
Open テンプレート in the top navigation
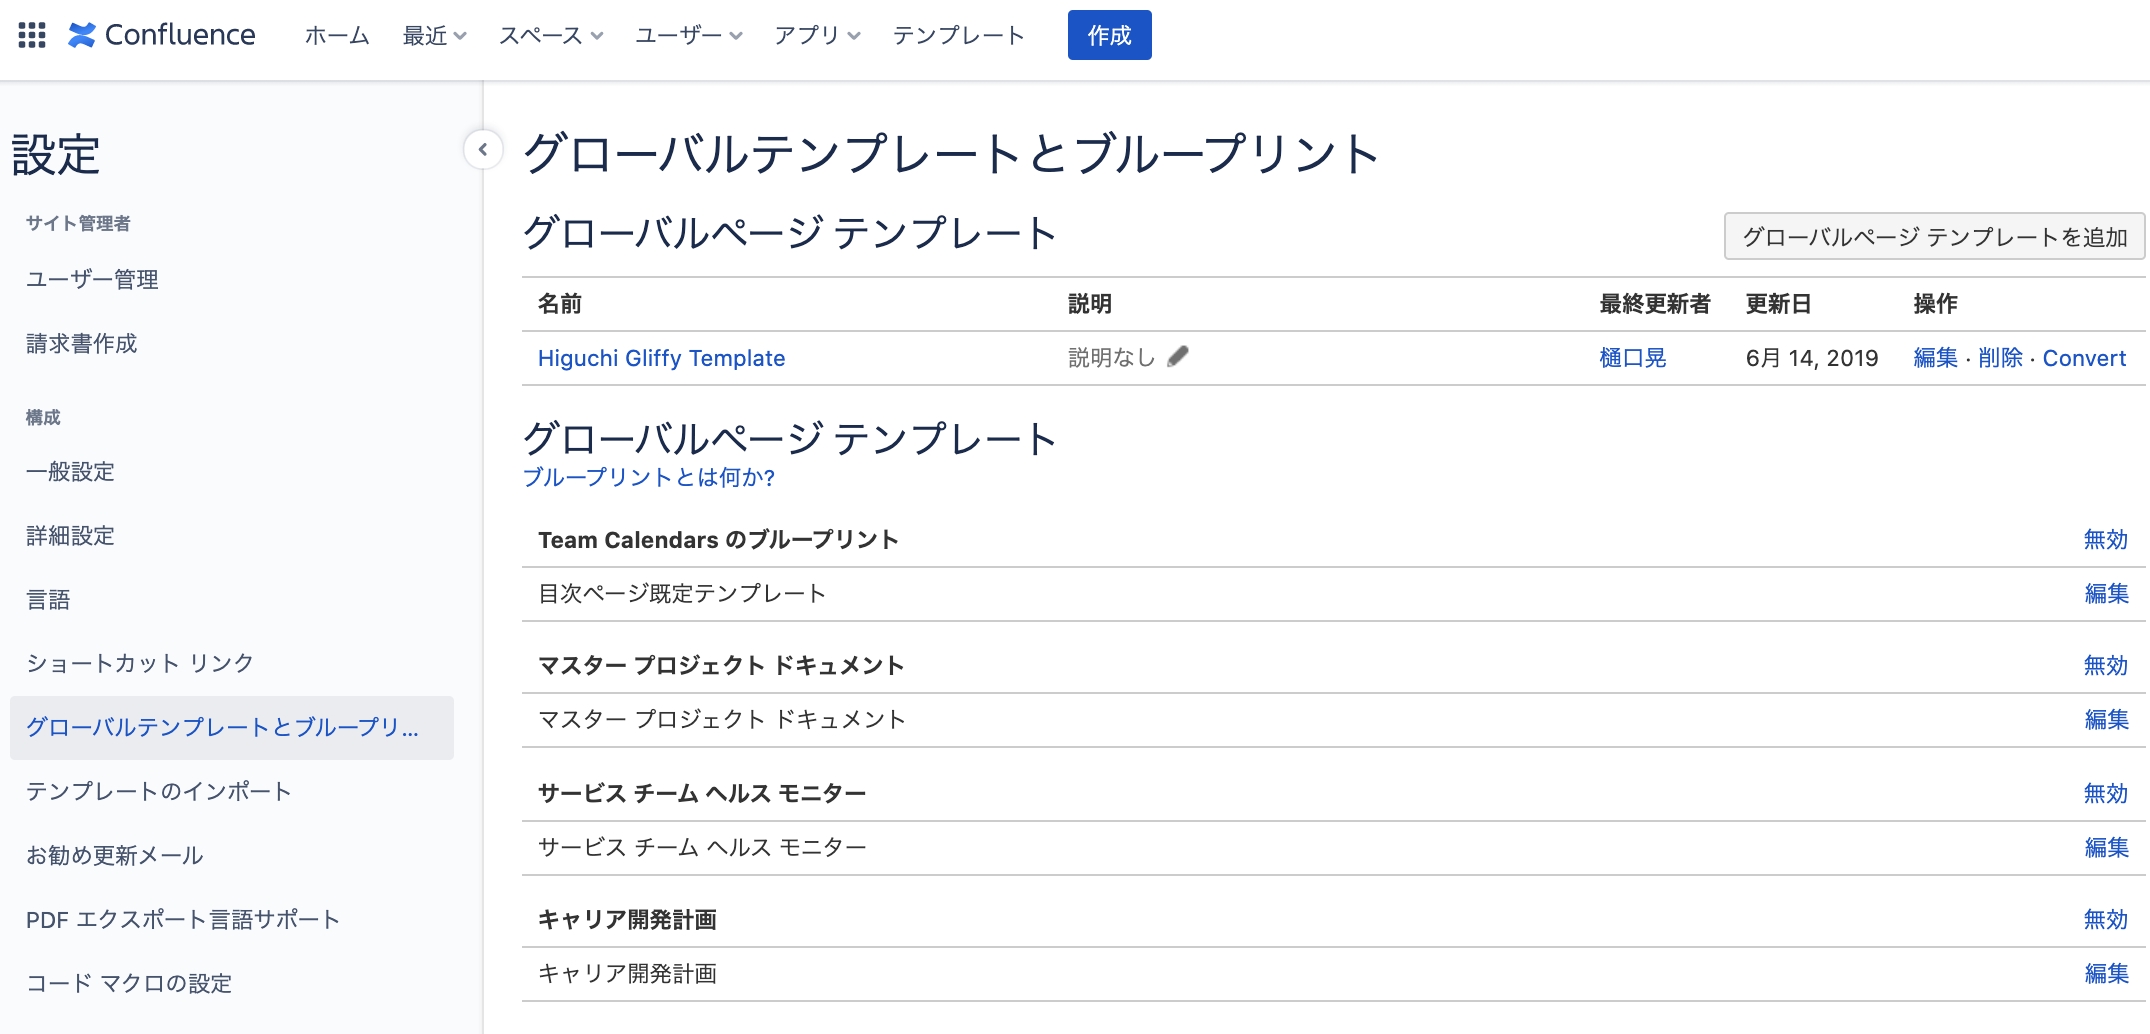tap(958, 35)
